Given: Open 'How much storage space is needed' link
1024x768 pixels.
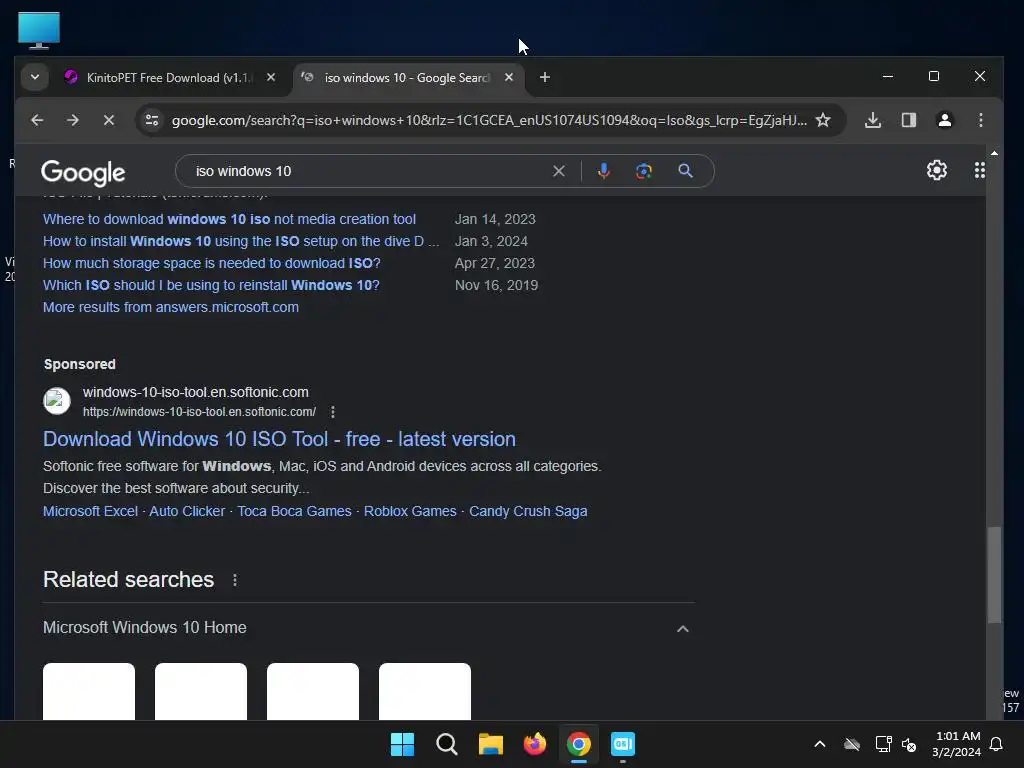Looking at the screenshot, I should (212, 263).
